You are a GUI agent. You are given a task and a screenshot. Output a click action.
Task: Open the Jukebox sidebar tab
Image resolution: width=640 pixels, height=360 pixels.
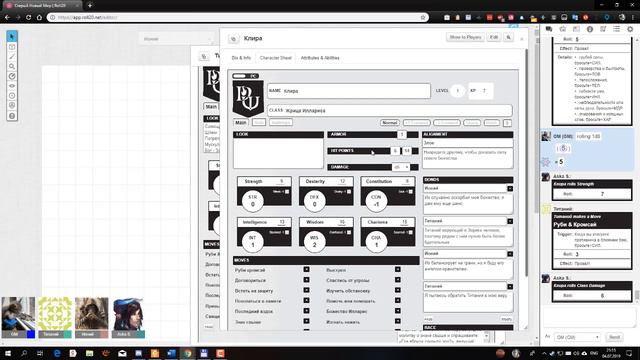point(603,29)
